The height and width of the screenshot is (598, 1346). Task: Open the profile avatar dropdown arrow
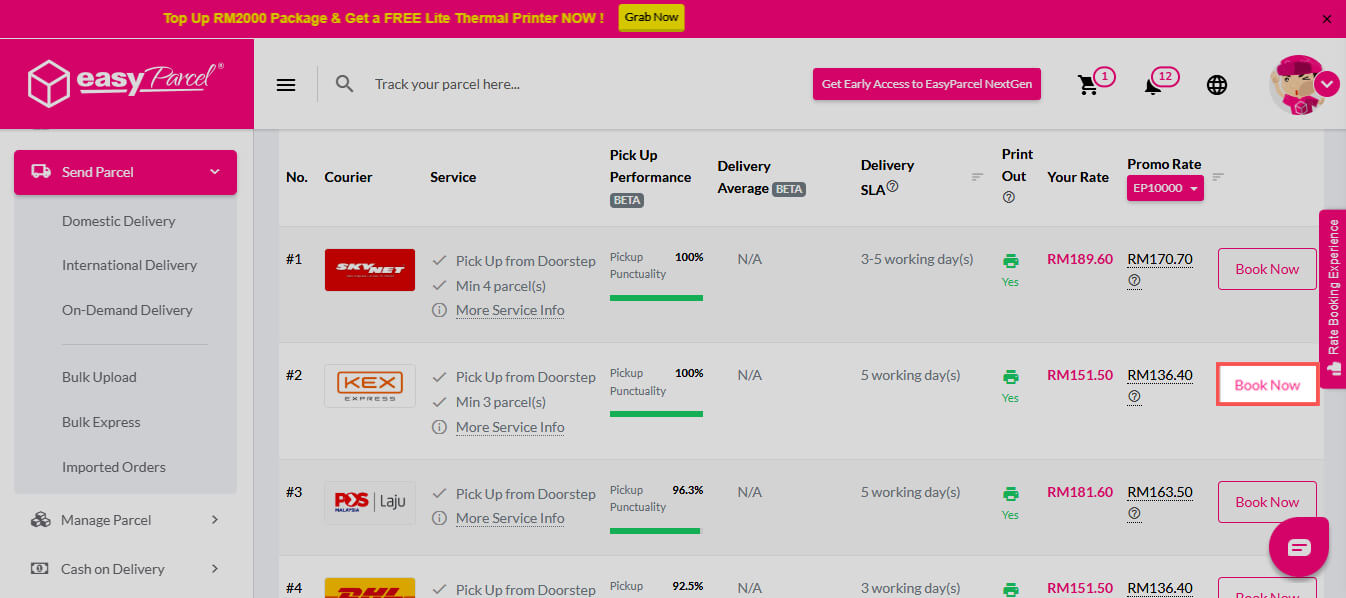click(x=1327, y=84)
